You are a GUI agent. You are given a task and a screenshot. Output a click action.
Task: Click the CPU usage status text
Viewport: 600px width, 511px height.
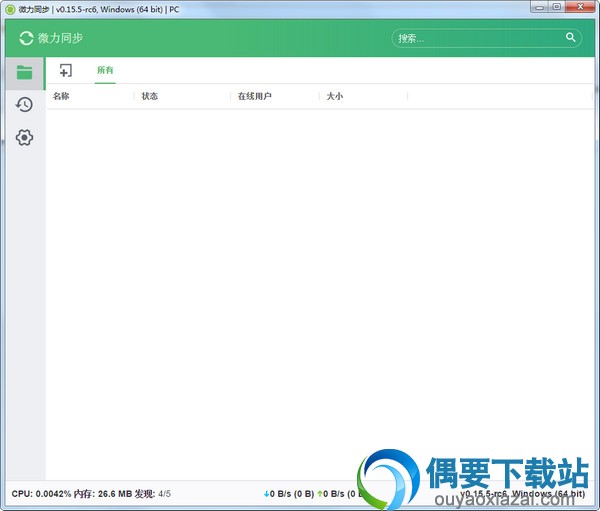point(41,494)
